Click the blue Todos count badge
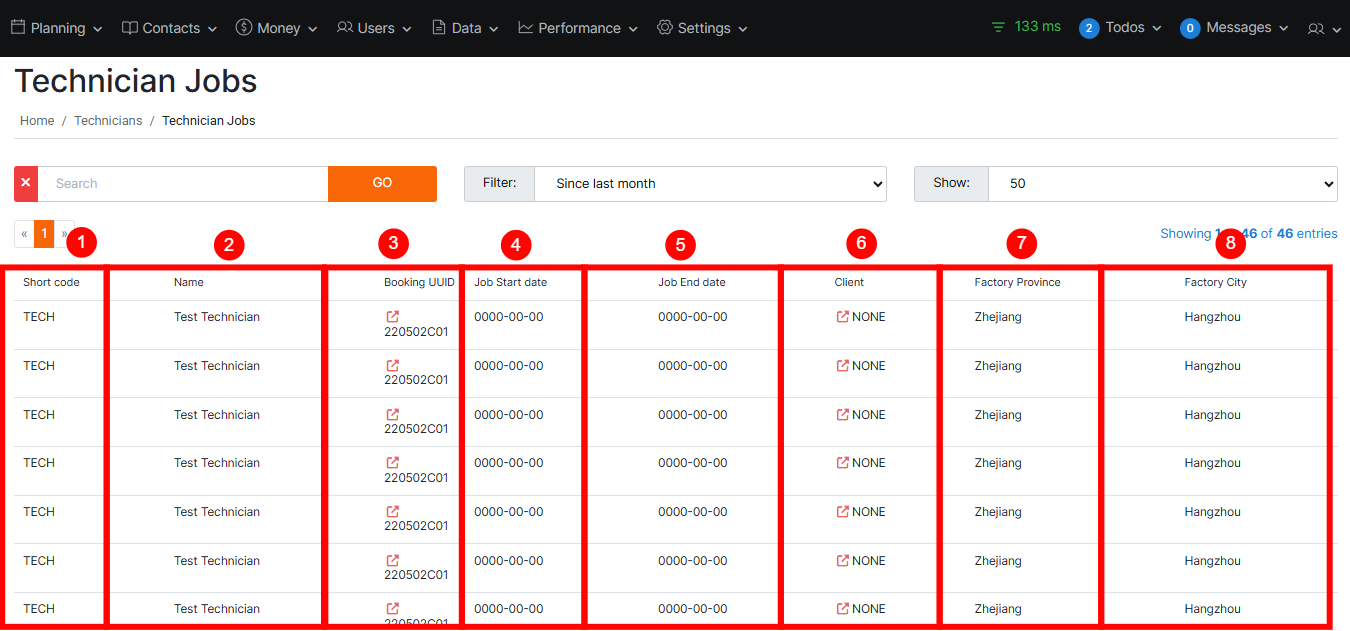This screenshot has height=631, width=1350. coord(1089,28)
